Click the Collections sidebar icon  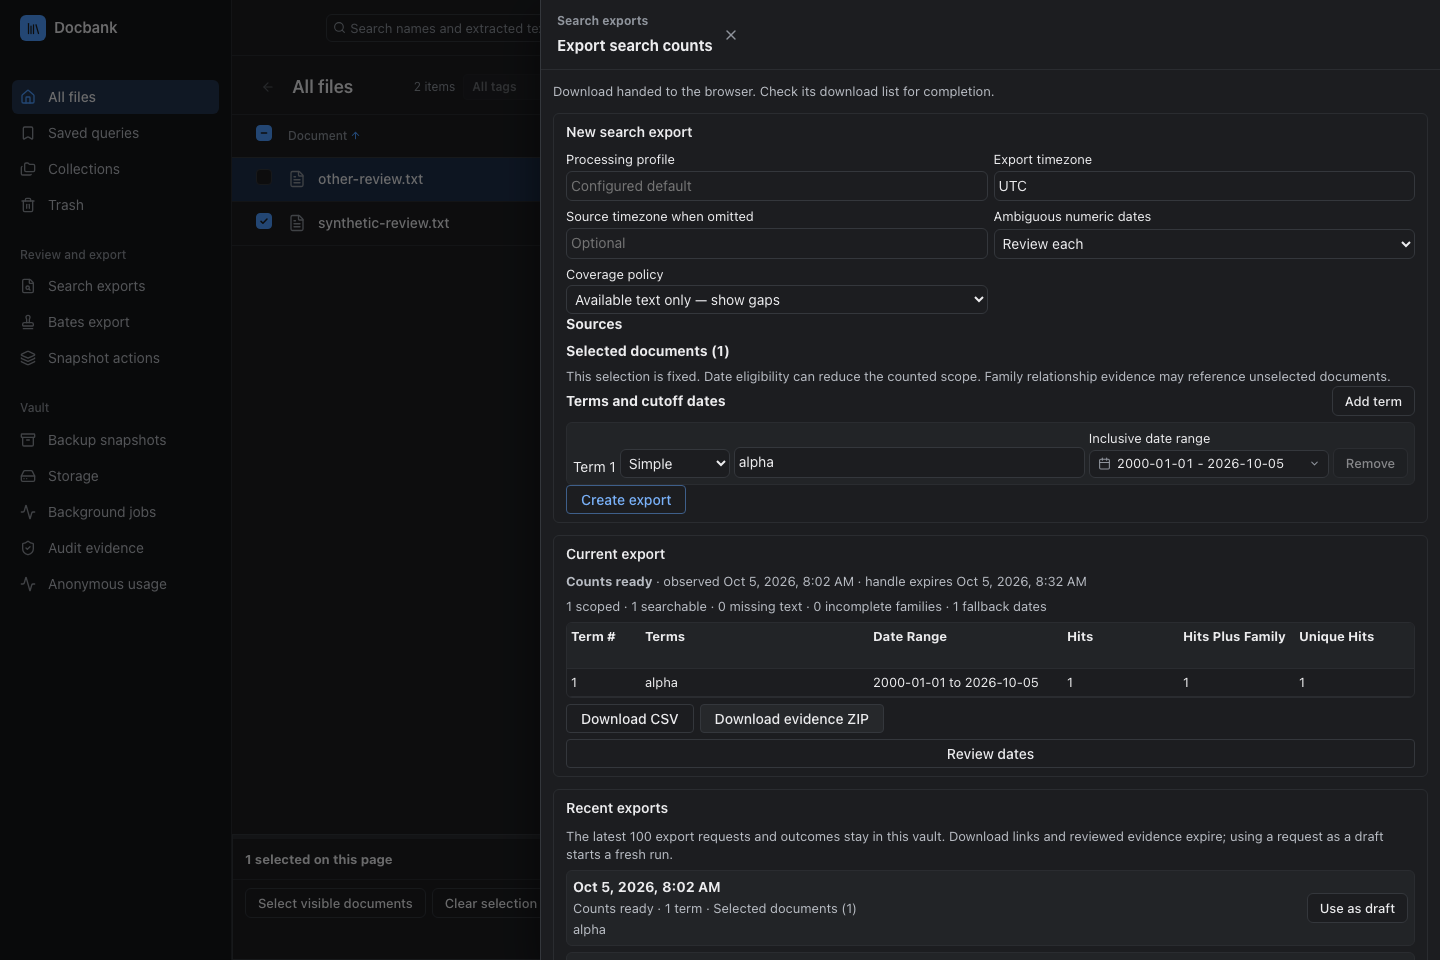28,169
